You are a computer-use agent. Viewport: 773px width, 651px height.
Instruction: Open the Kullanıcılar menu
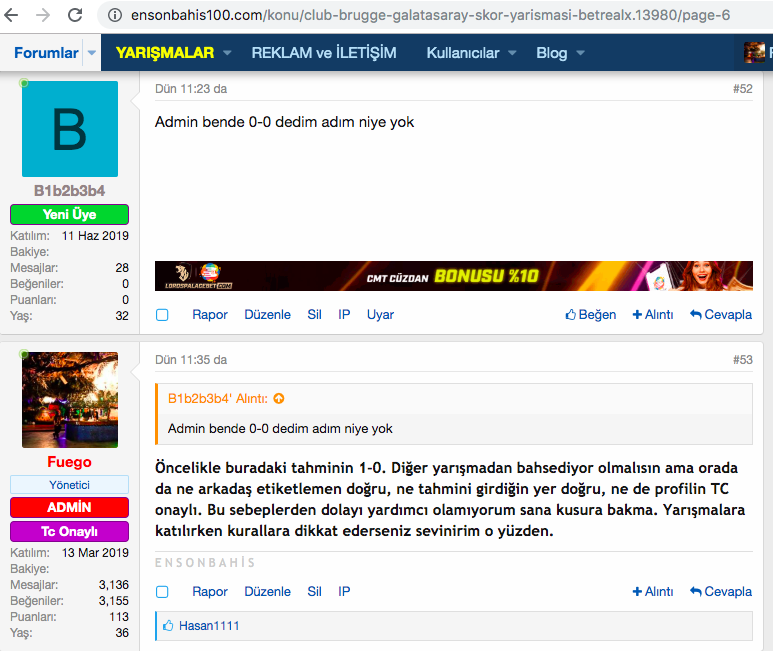462,53
